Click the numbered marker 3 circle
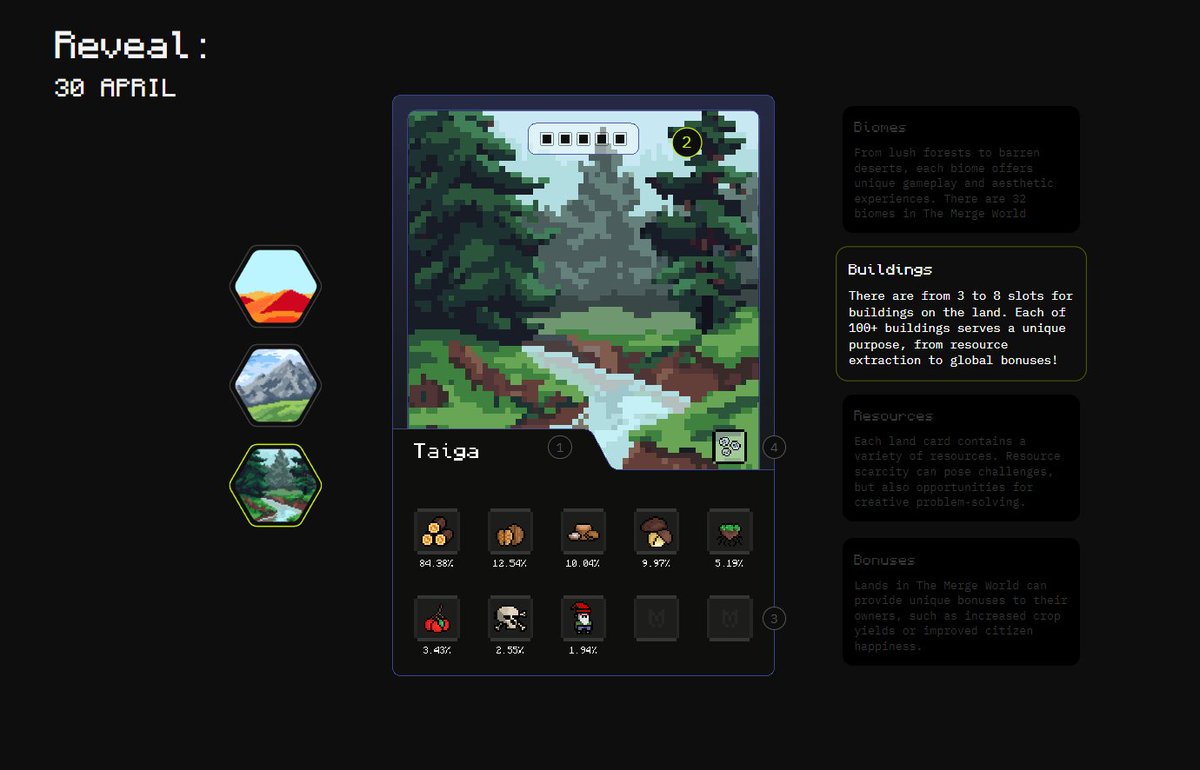The image size is (1200, 770). [x=773, y=618]
